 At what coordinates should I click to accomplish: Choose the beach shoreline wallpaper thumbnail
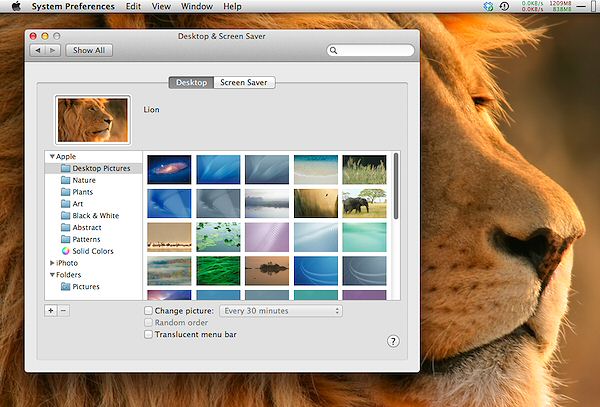pyautogui.click(x=316, y=169)
